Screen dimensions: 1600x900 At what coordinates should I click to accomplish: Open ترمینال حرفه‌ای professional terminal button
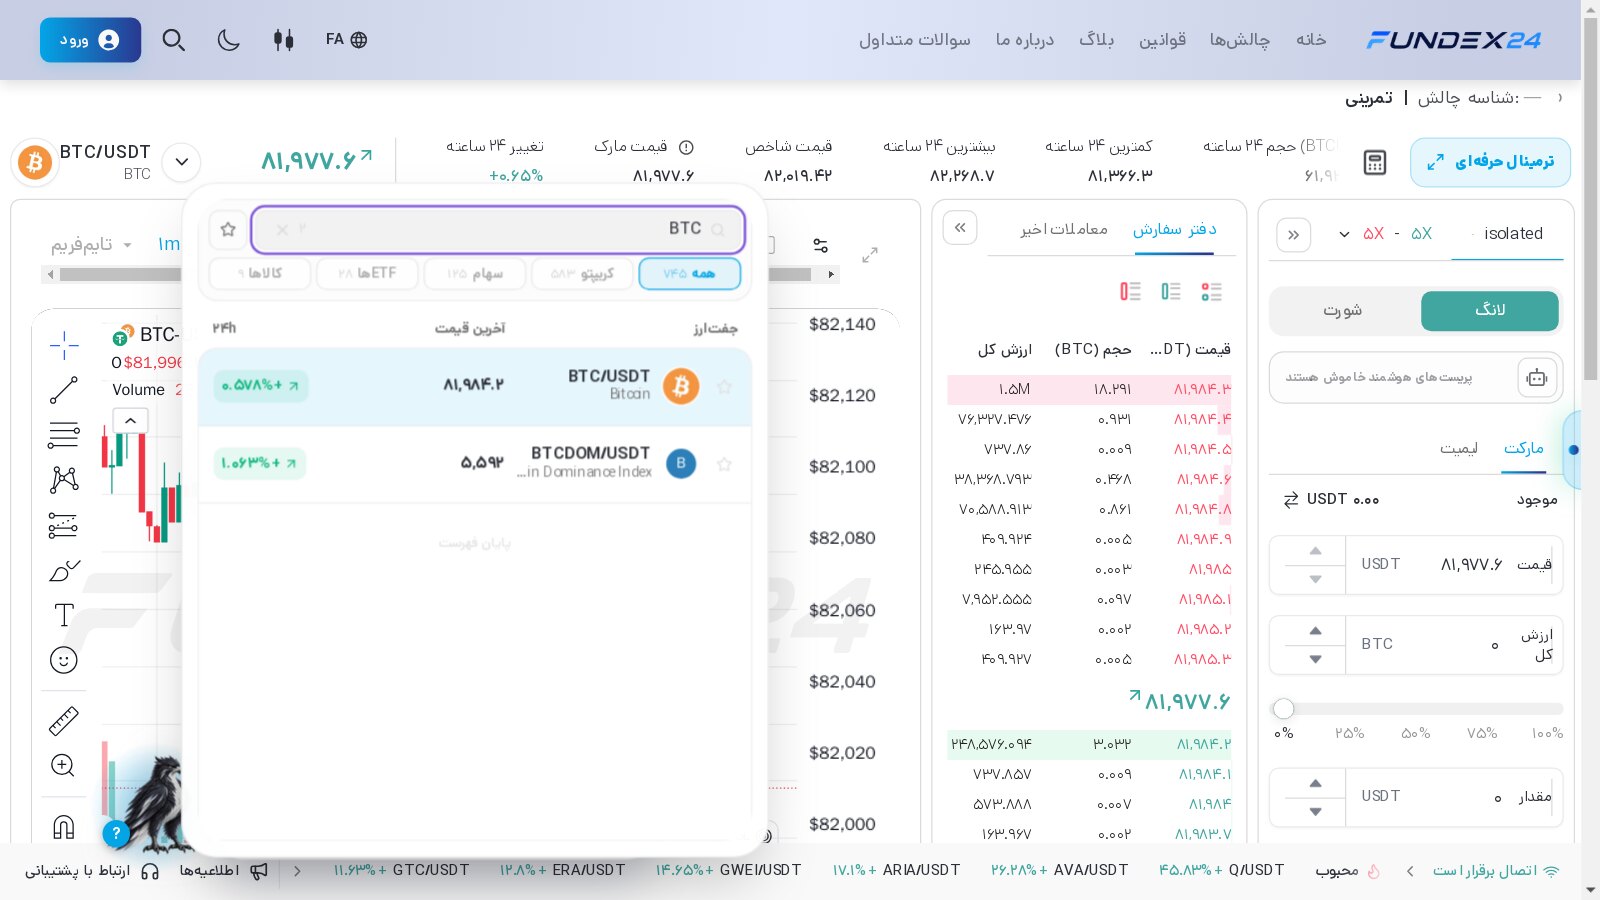(1490, 162)
